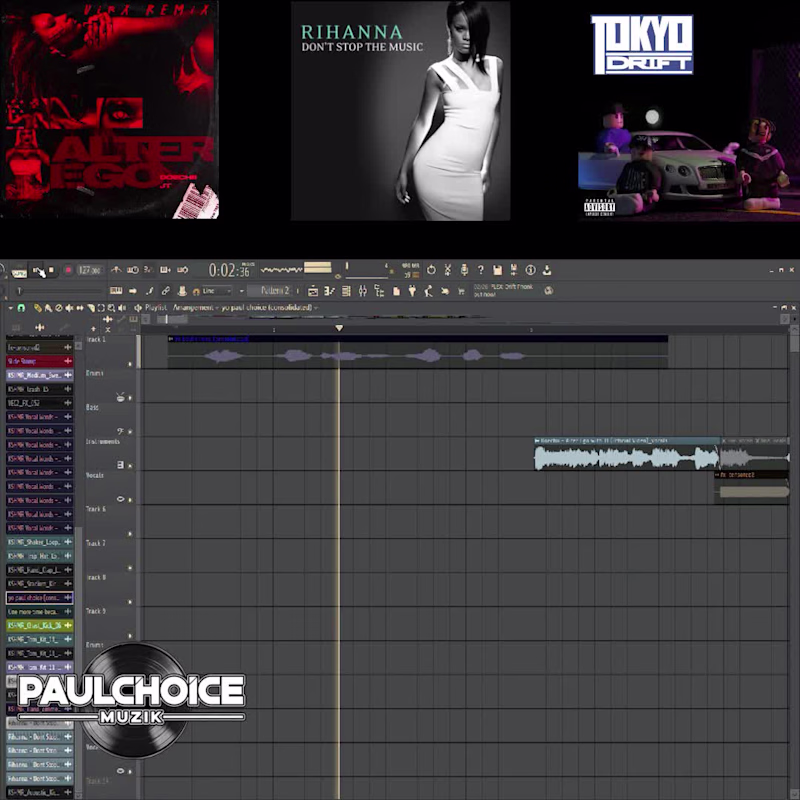Toggle the Pattern/Song mode switch

point(19,272)
